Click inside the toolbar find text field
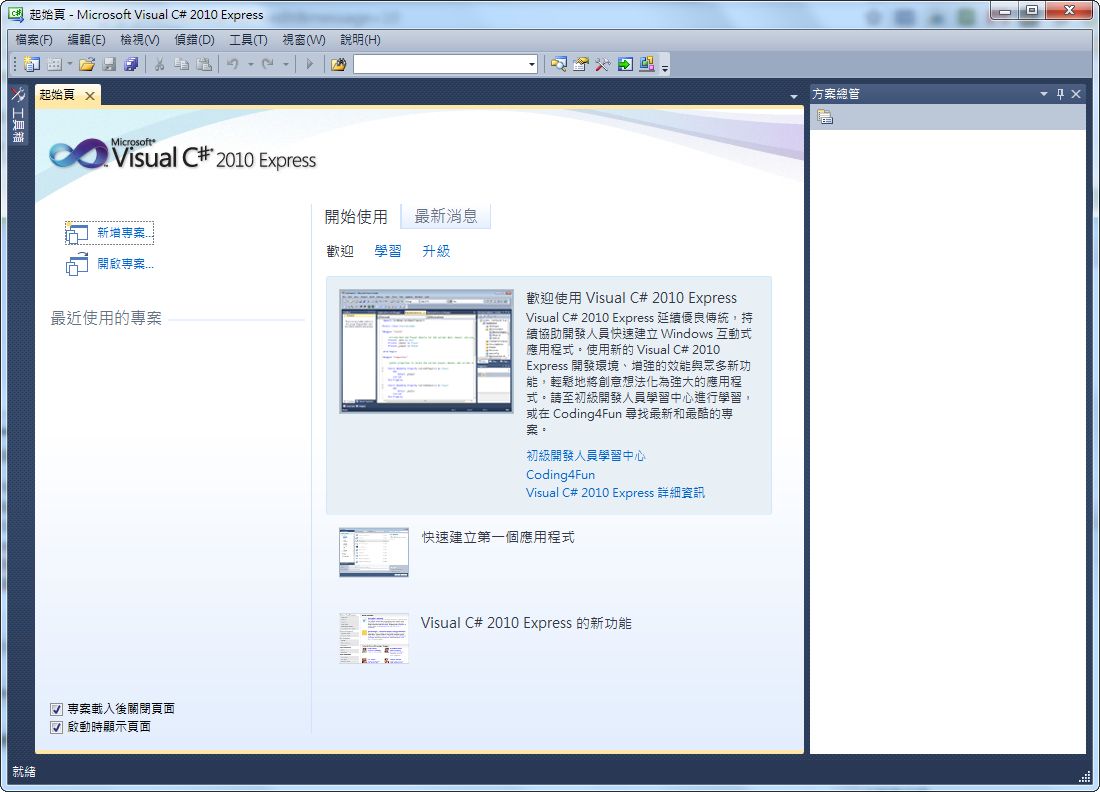Viewport: 1100px width, 792px height. (x=440, y=65)
